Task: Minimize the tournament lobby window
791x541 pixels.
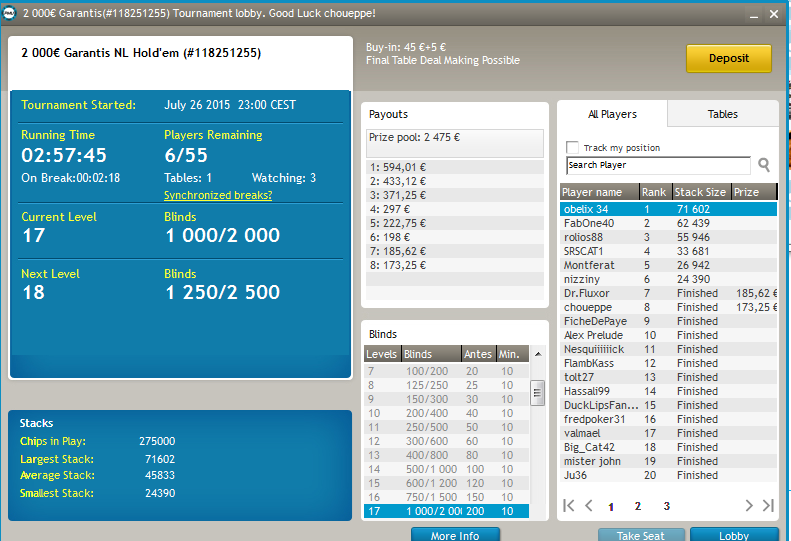Action: [754, 15]
